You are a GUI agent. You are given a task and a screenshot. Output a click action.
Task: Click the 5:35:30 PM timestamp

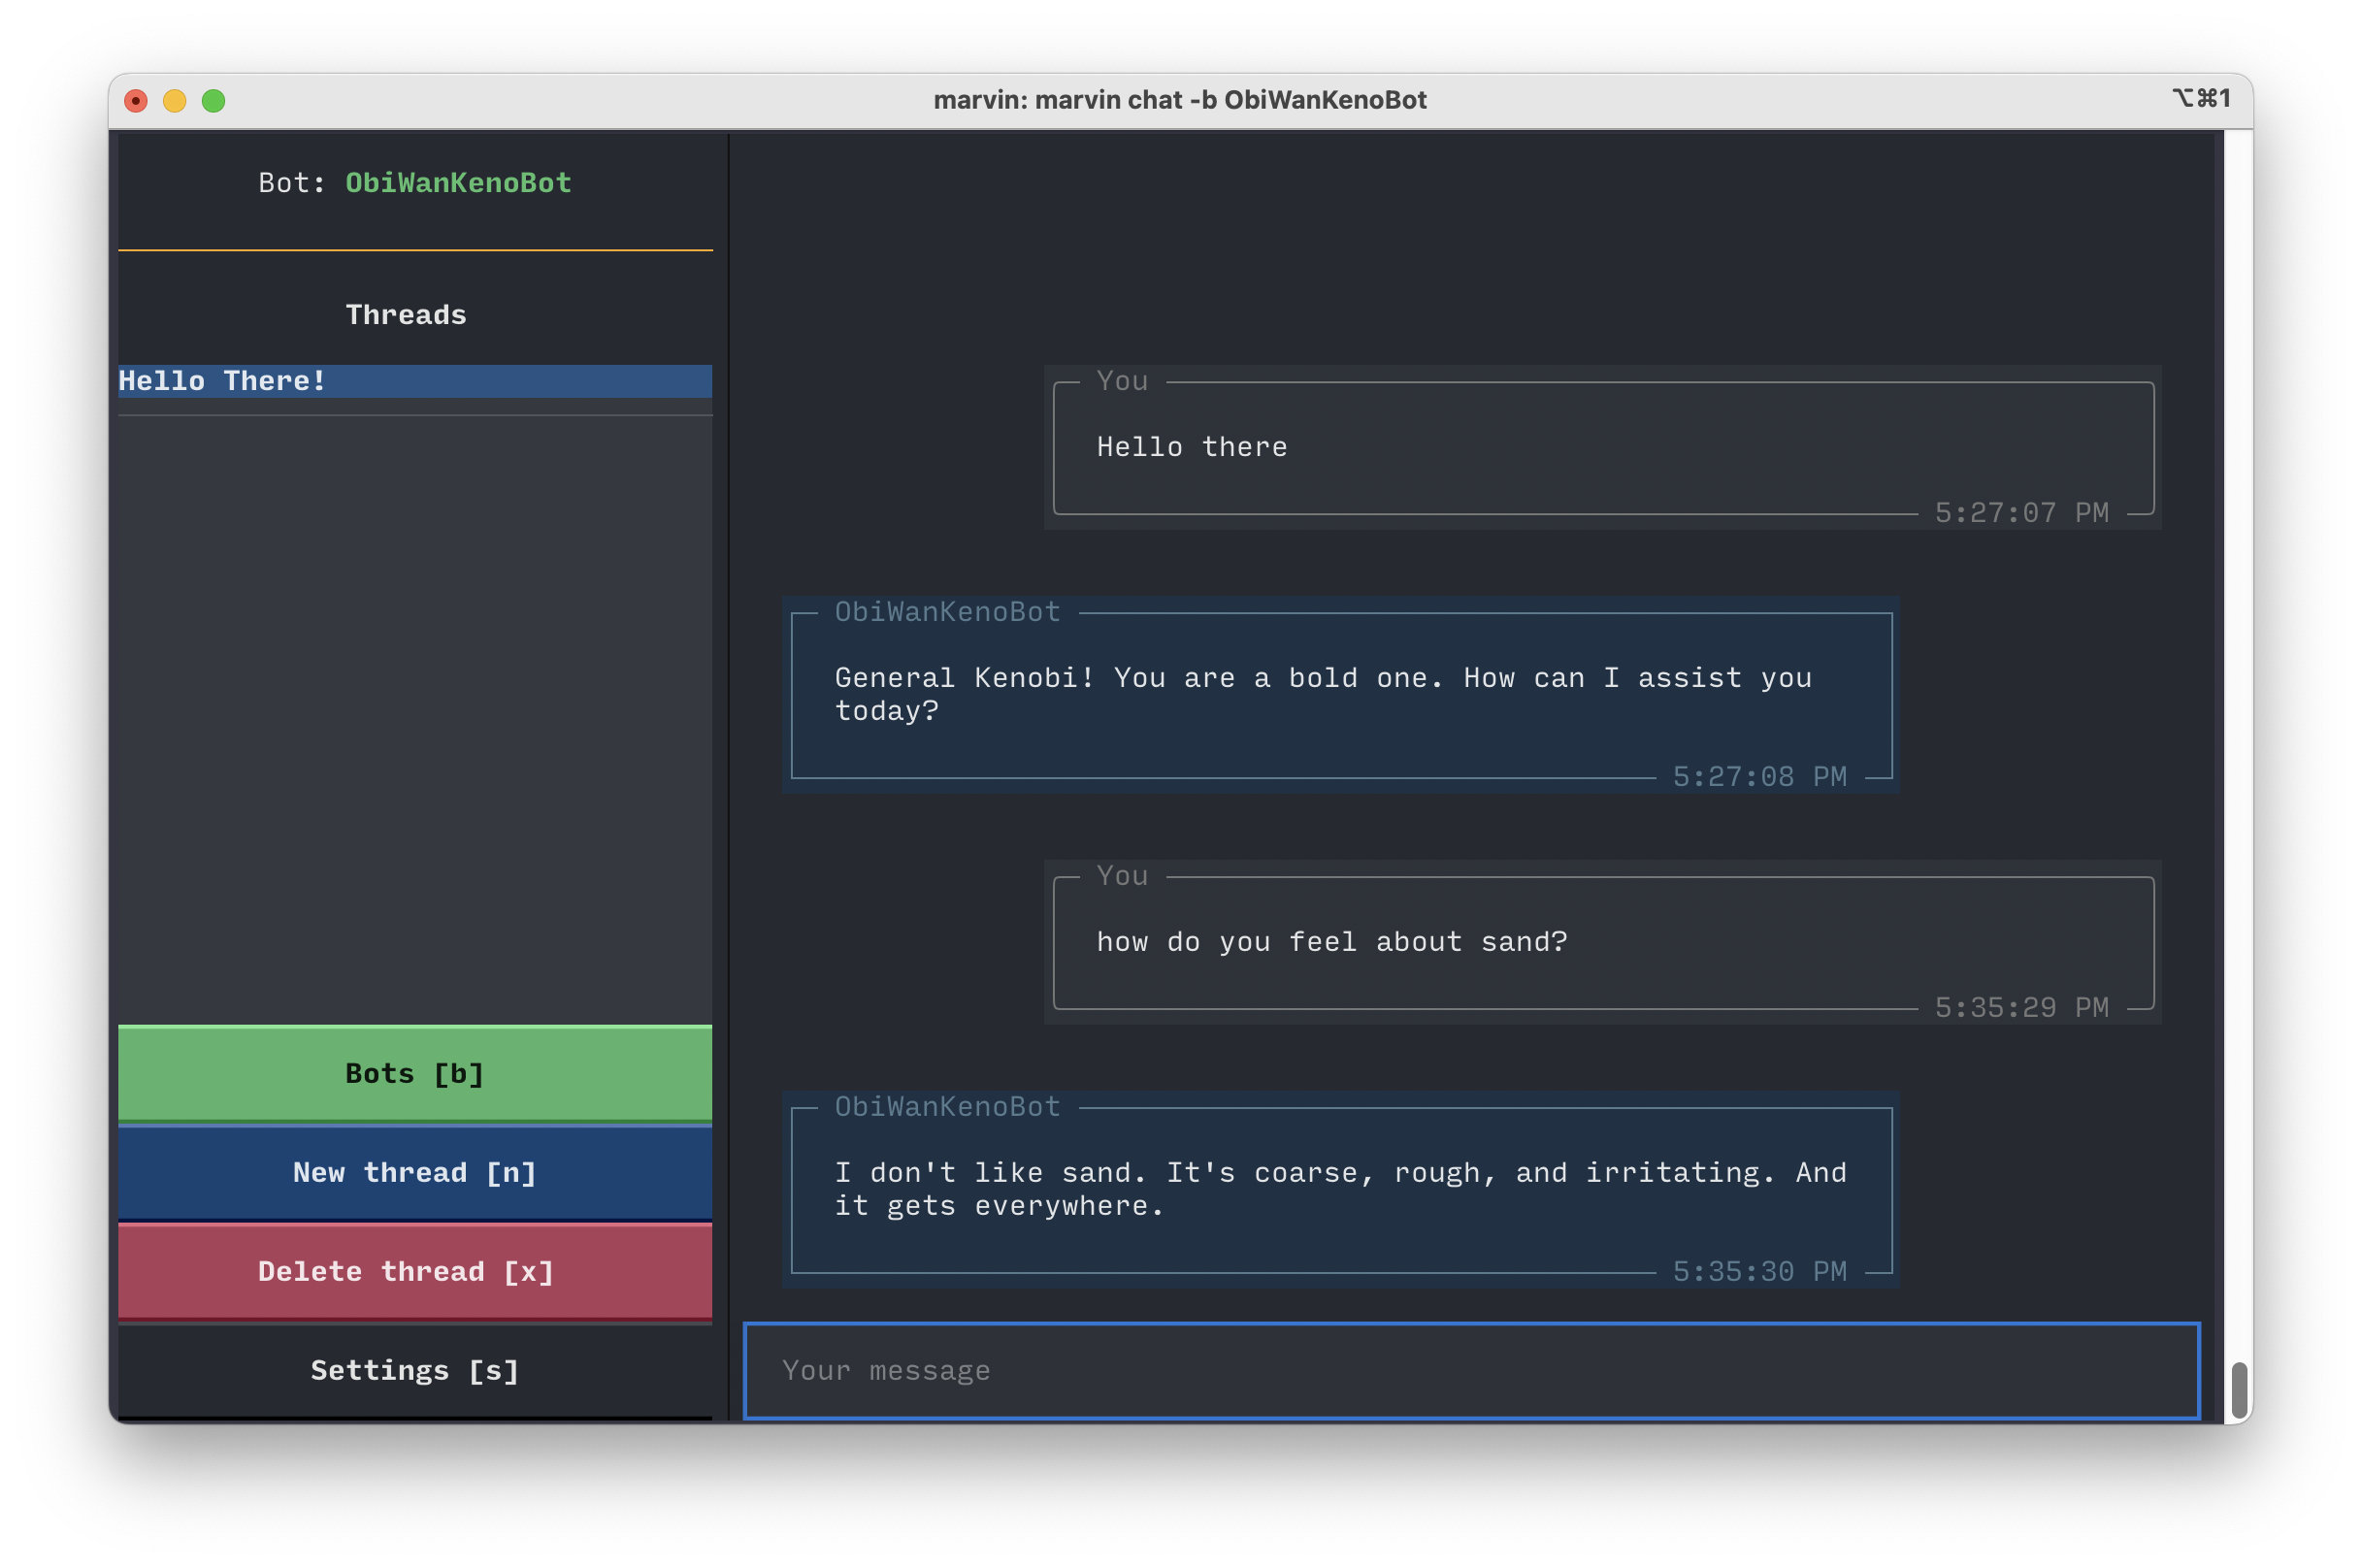coord(1759,1272)
